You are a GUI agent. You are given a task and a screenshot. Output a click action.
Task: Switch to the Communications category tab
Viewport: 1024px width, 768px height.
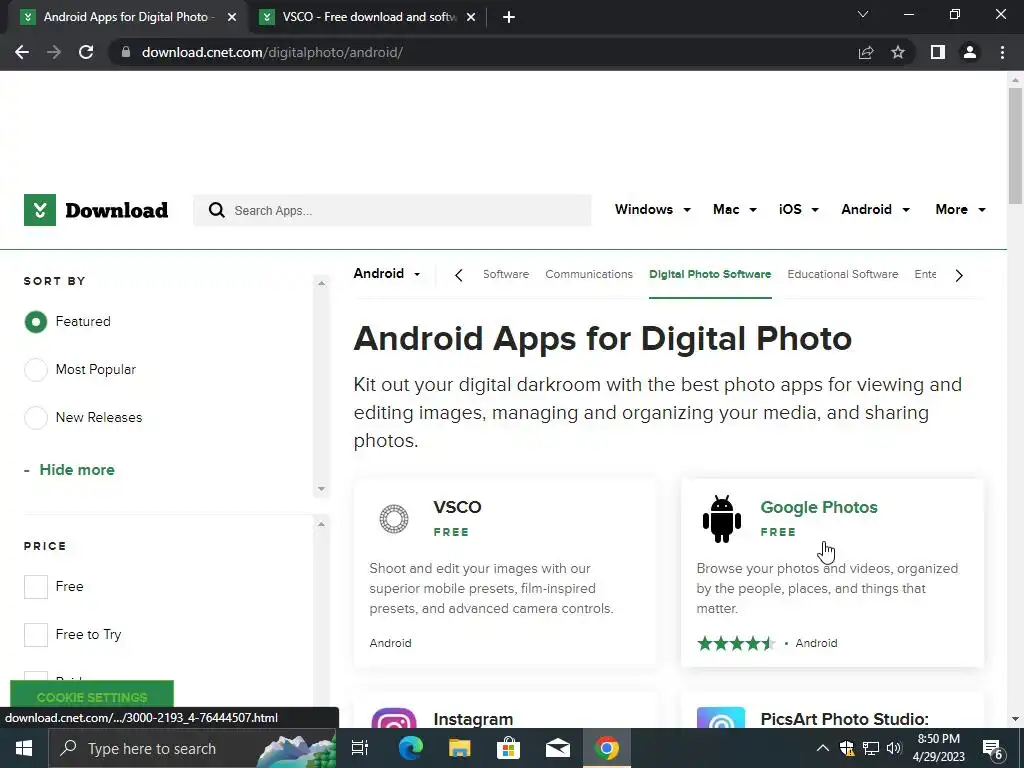[588, 274]
